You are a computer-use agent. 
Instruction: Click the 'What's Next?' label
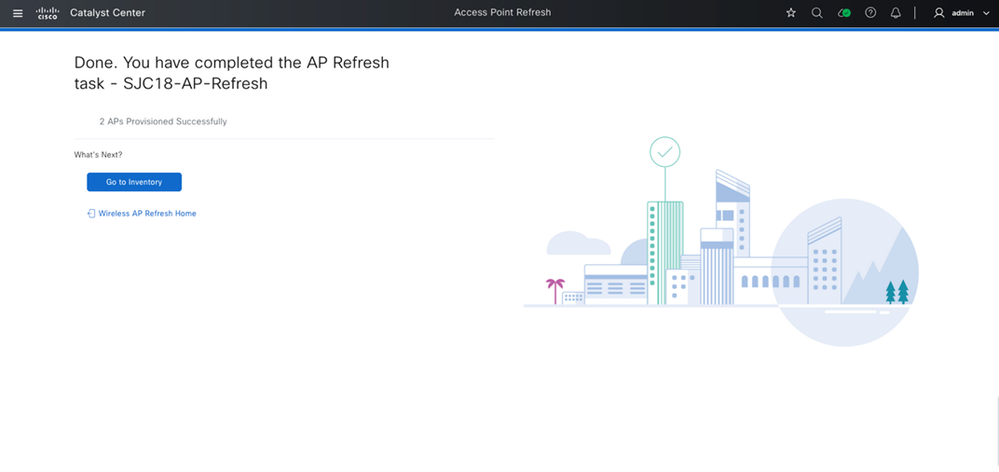click(98, 155)
